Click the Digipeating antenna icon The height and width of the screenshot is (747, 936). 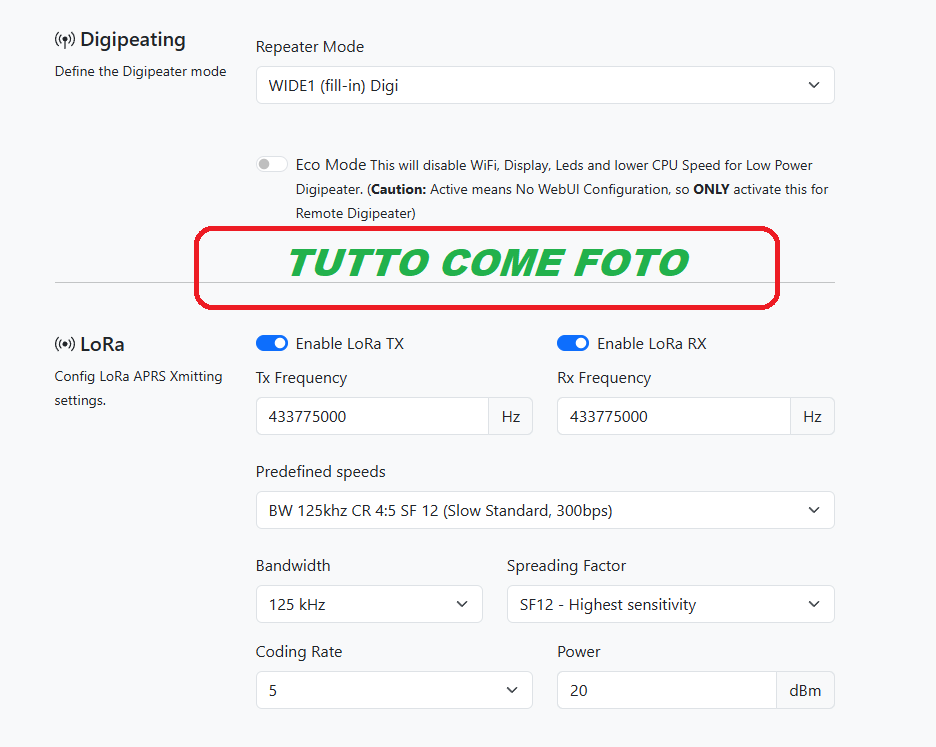[65, 41]
